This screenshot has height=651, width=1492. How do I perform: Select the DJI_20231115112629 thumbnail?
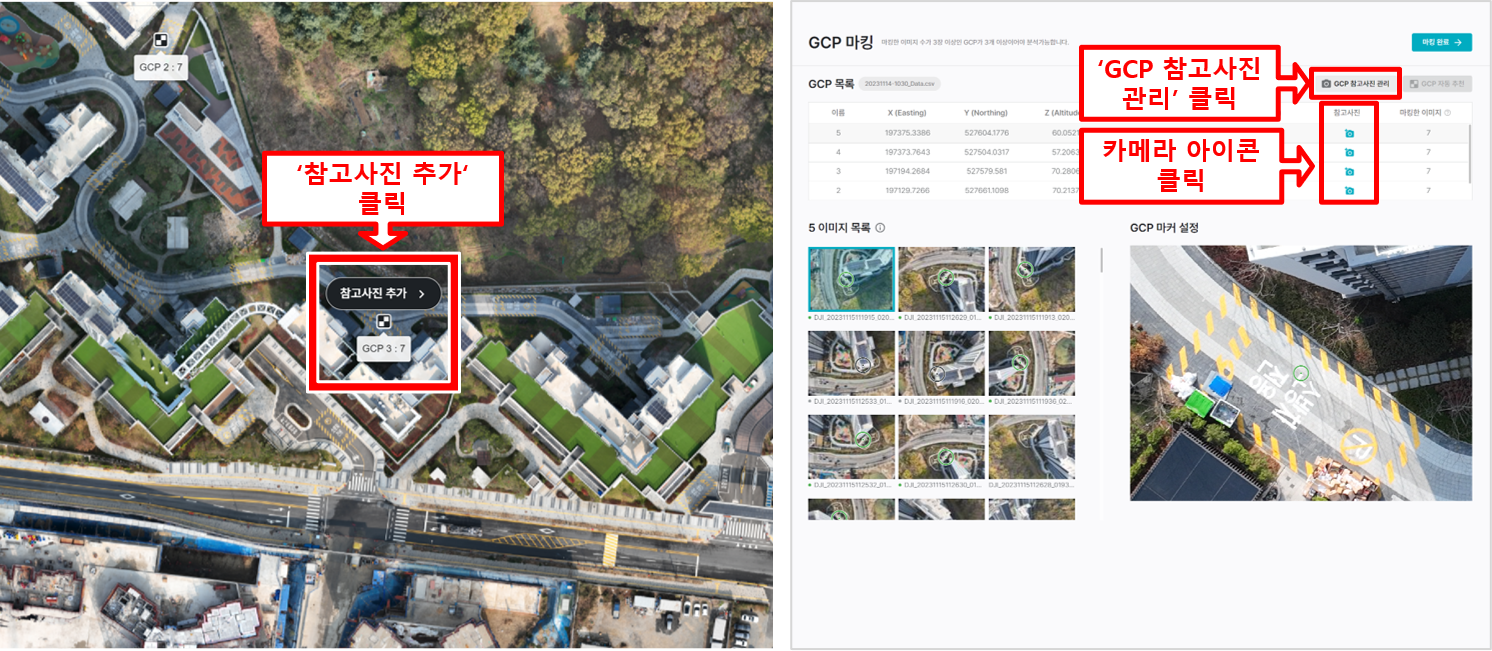coord(943,277)
